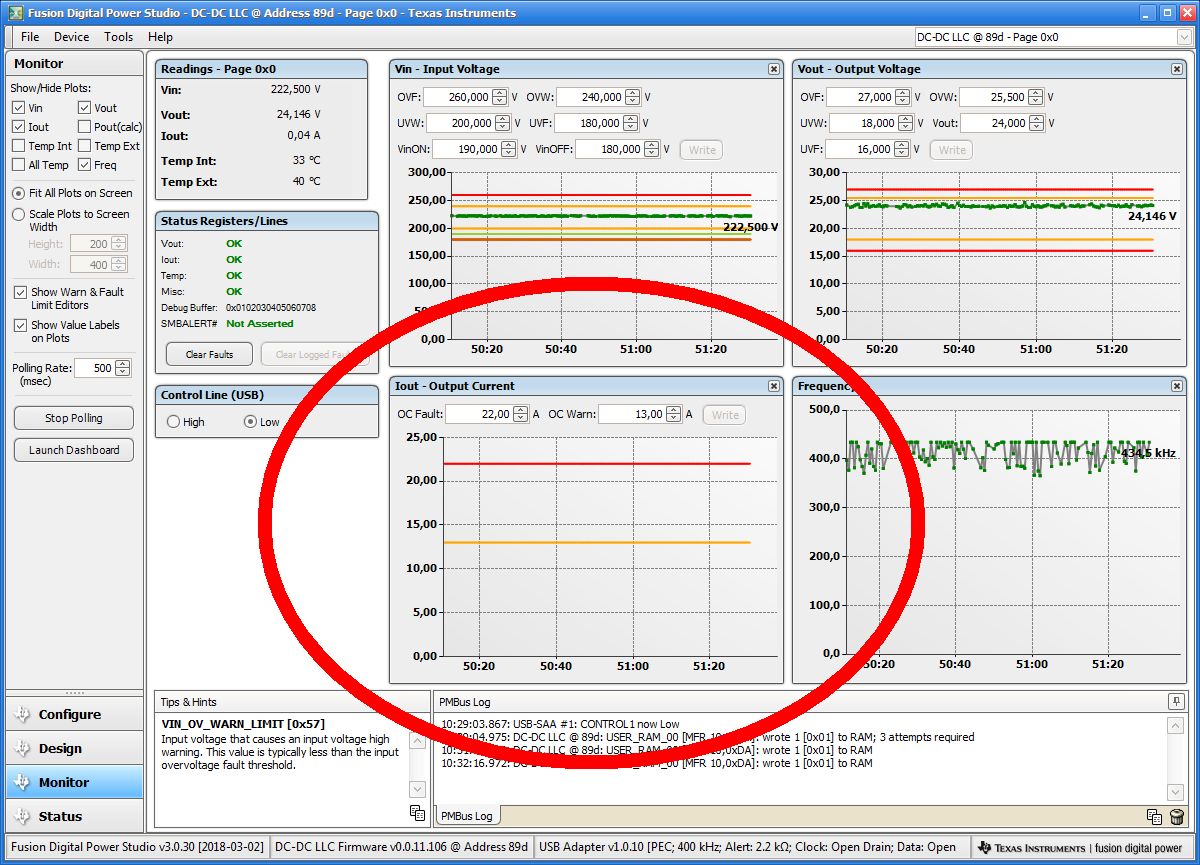Screen dimensions: 1200x865
Task: Click the Vout OVF value field
Action: (x=861, y=97)
